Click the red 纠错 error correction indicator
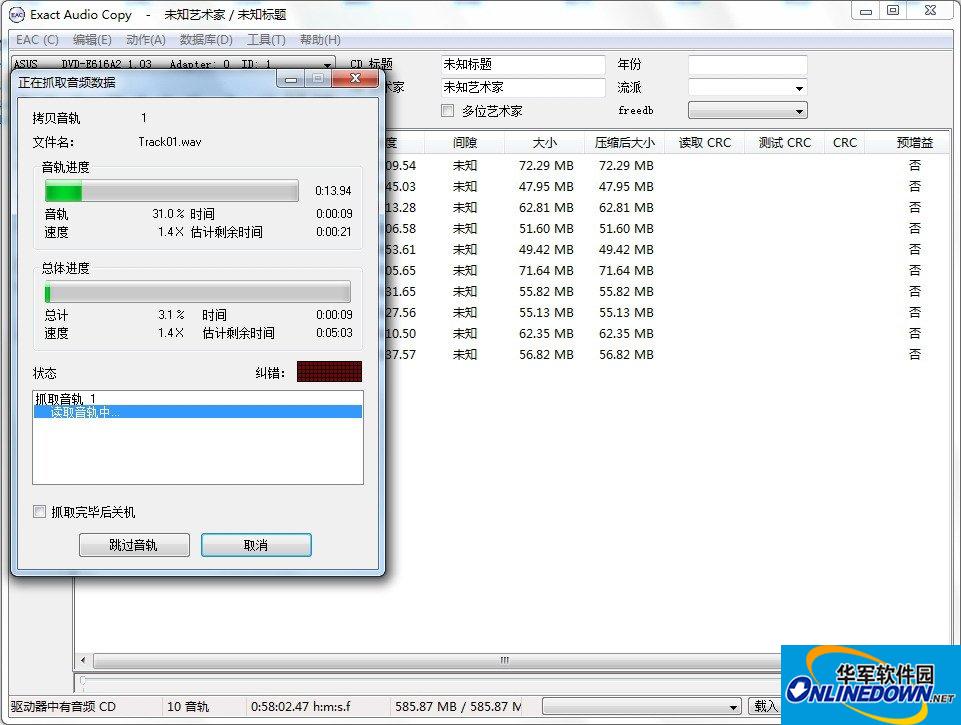 pyautogui.click(x=329, y=371)
